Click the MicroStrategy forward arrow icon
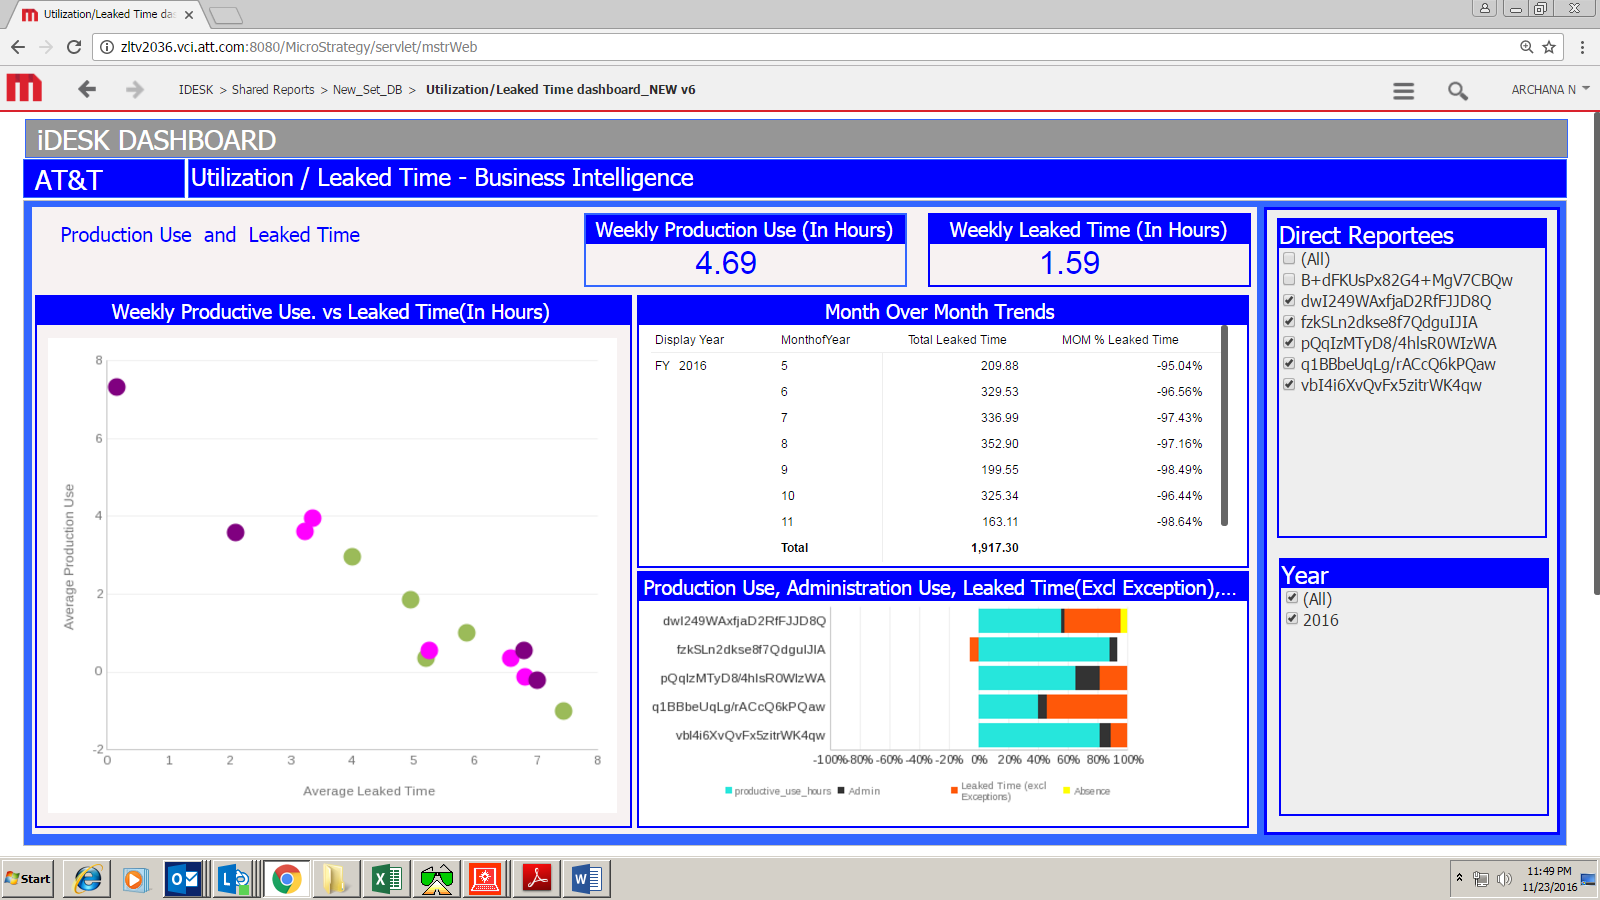The image size is (1600, 900). coord(134,89)
